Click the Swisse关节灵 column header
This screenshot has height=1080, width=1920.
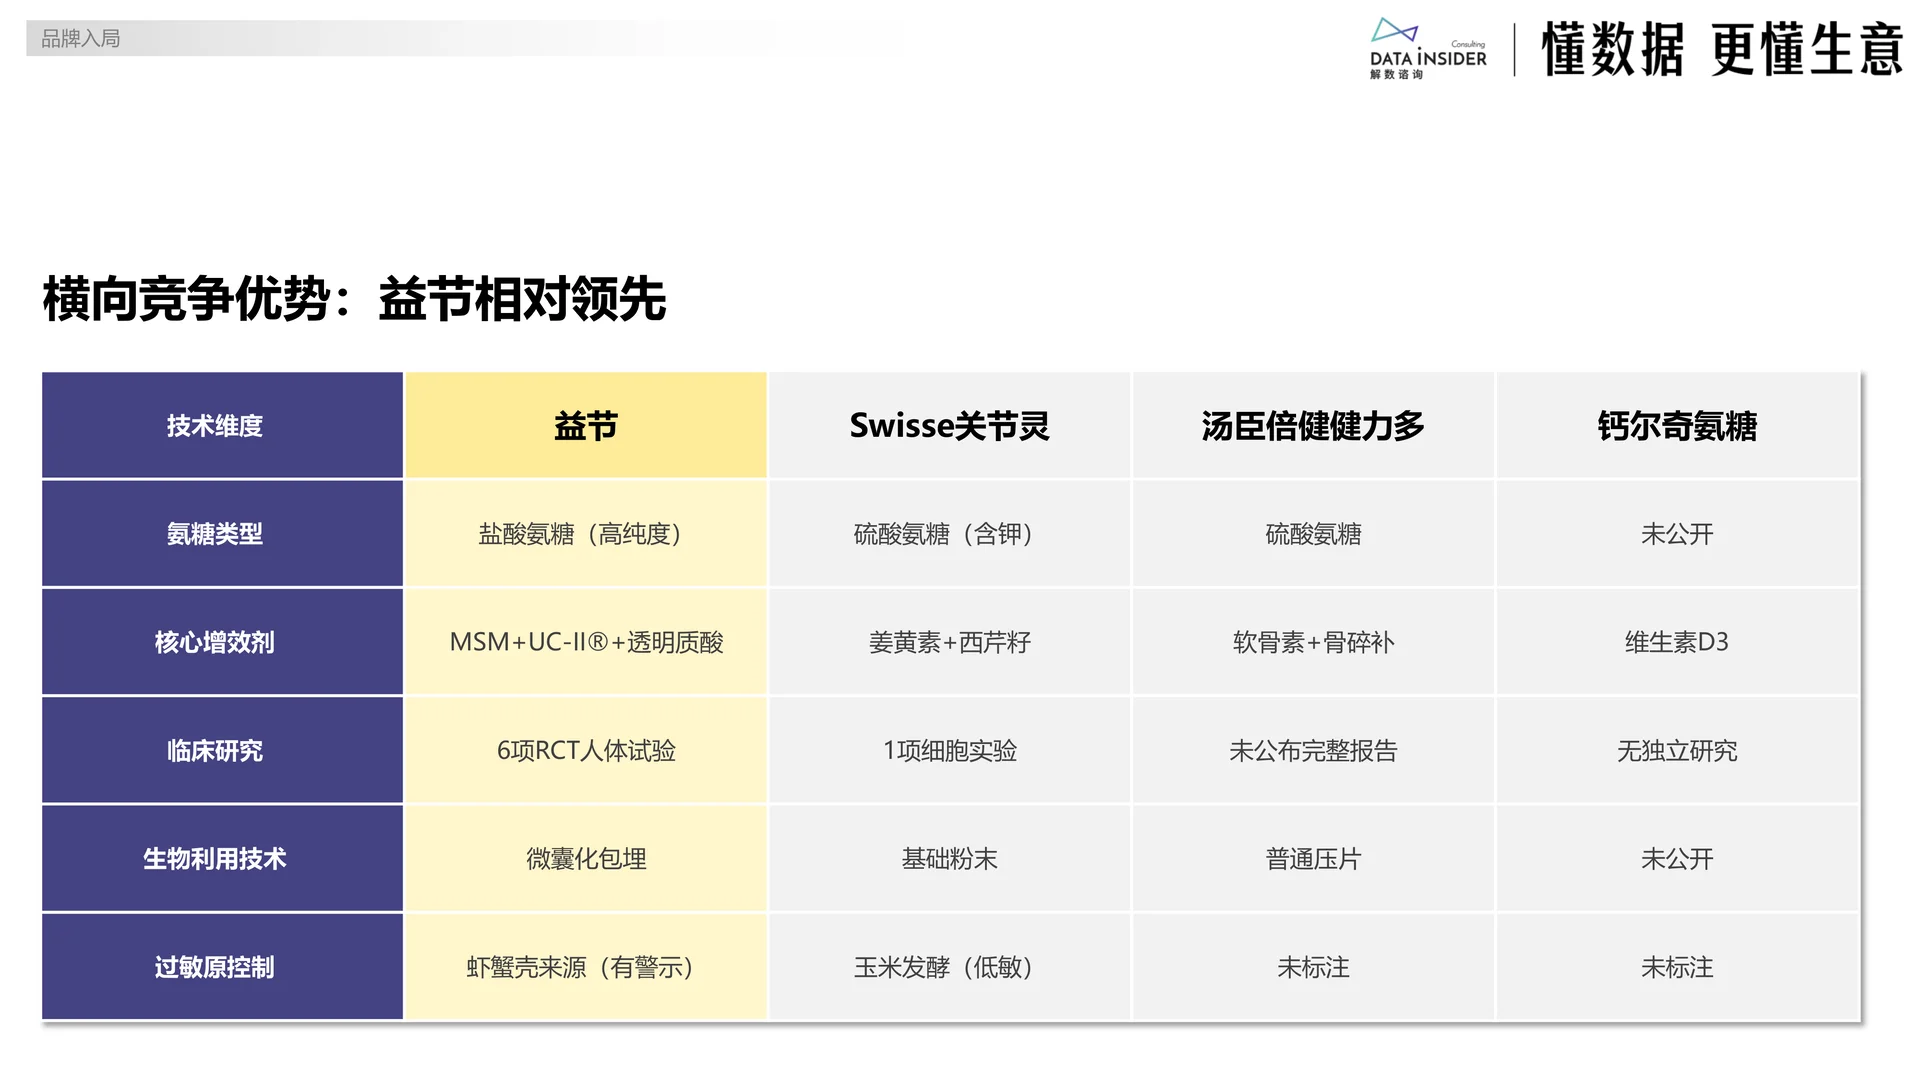tap(948, 425)
